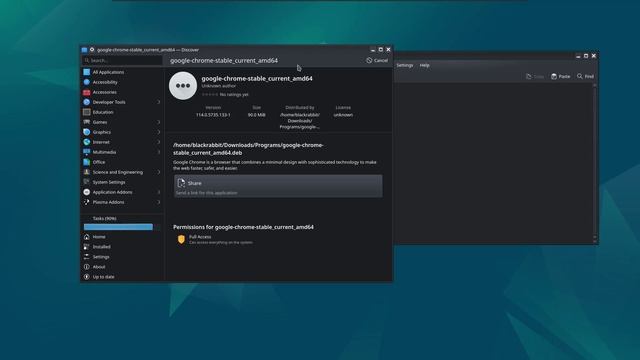Expand the Multimedia subcategories arrow

(159, 152)
